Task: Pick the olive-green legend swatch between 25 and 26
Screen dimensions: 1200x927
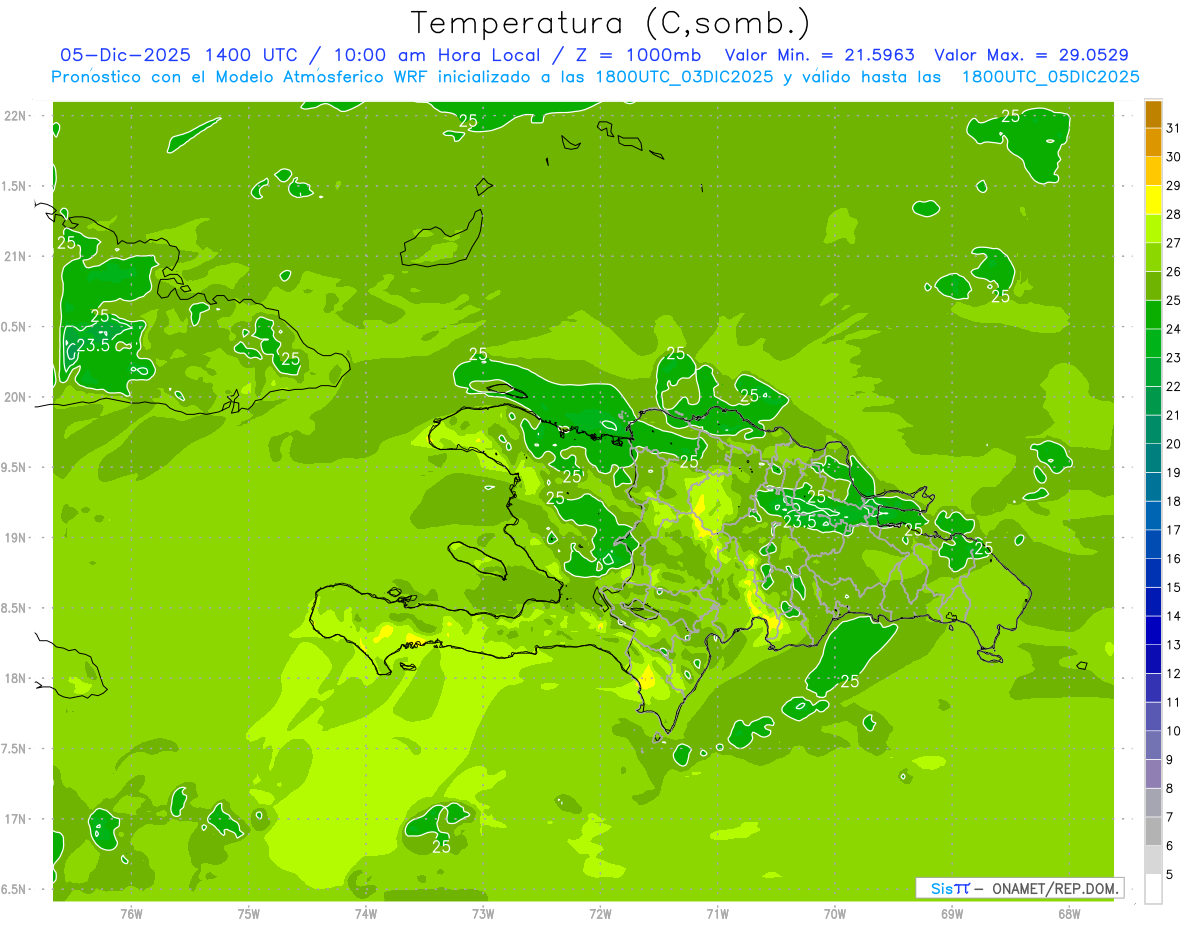Action: tap(1153, 286)
